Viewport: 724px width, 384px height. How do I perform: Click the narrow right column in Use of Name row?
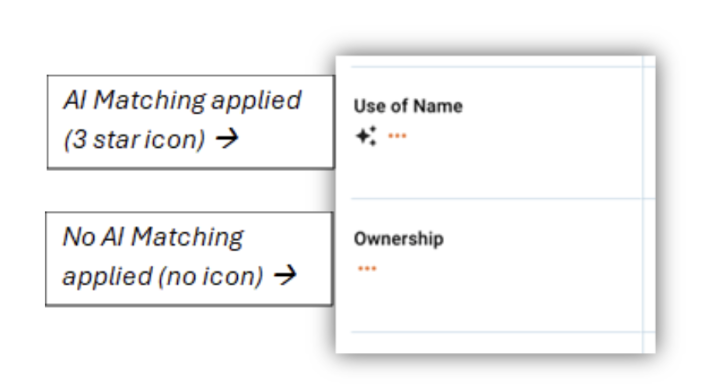point(649,133)
